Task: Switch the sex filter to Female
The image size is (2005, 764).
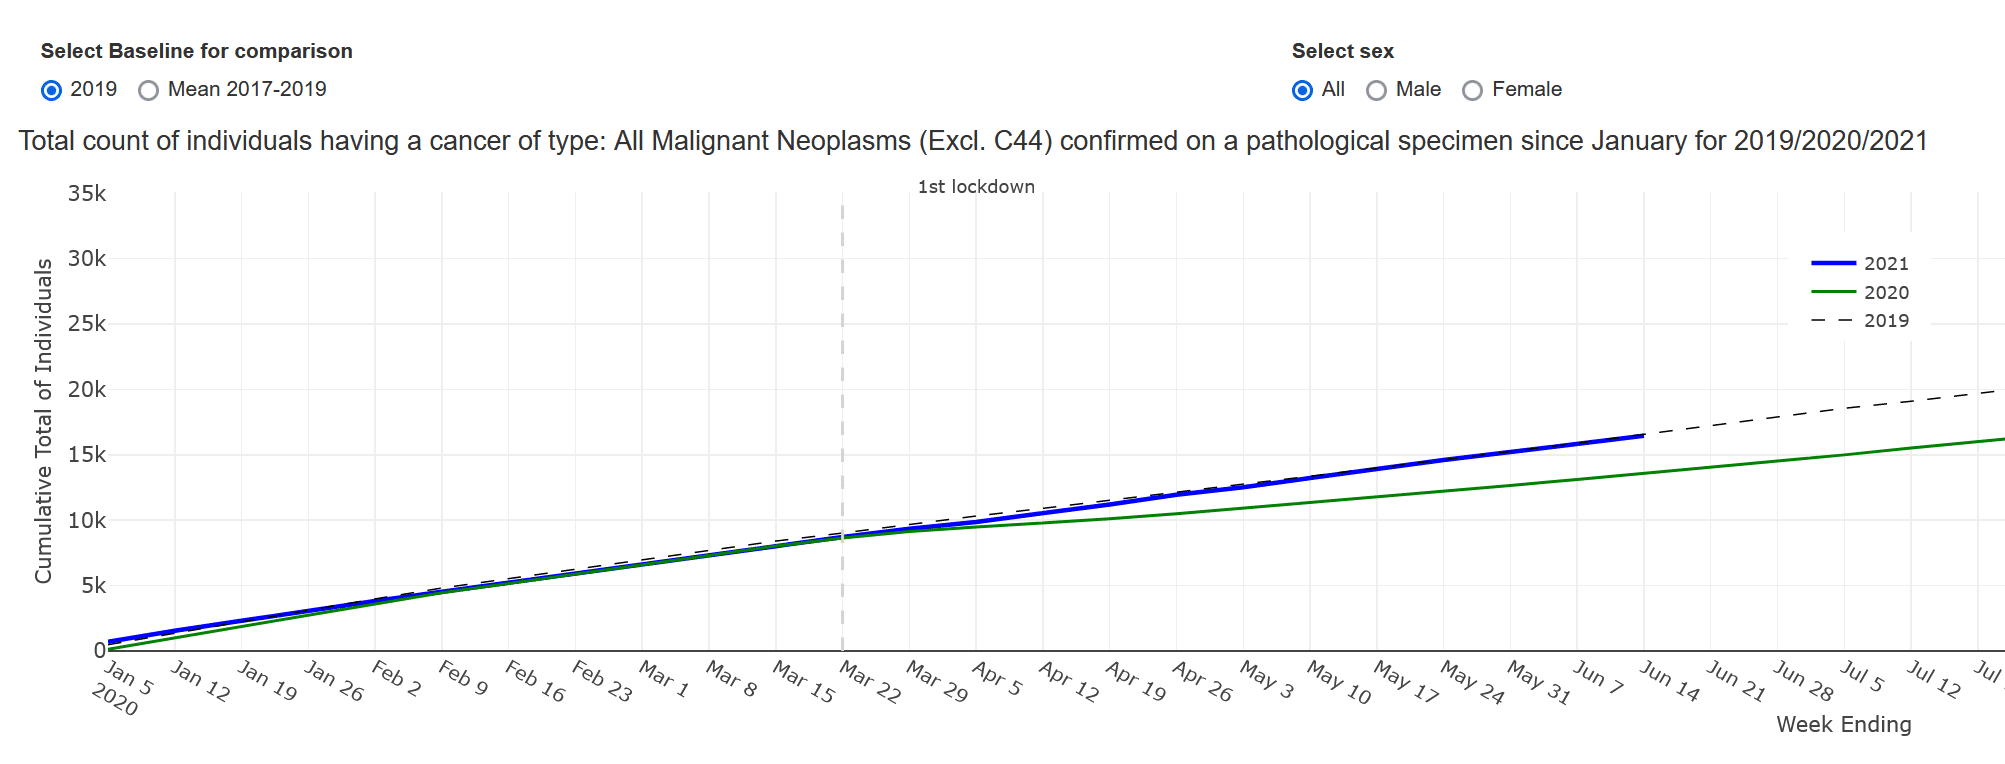Action: coord(1473,90)
